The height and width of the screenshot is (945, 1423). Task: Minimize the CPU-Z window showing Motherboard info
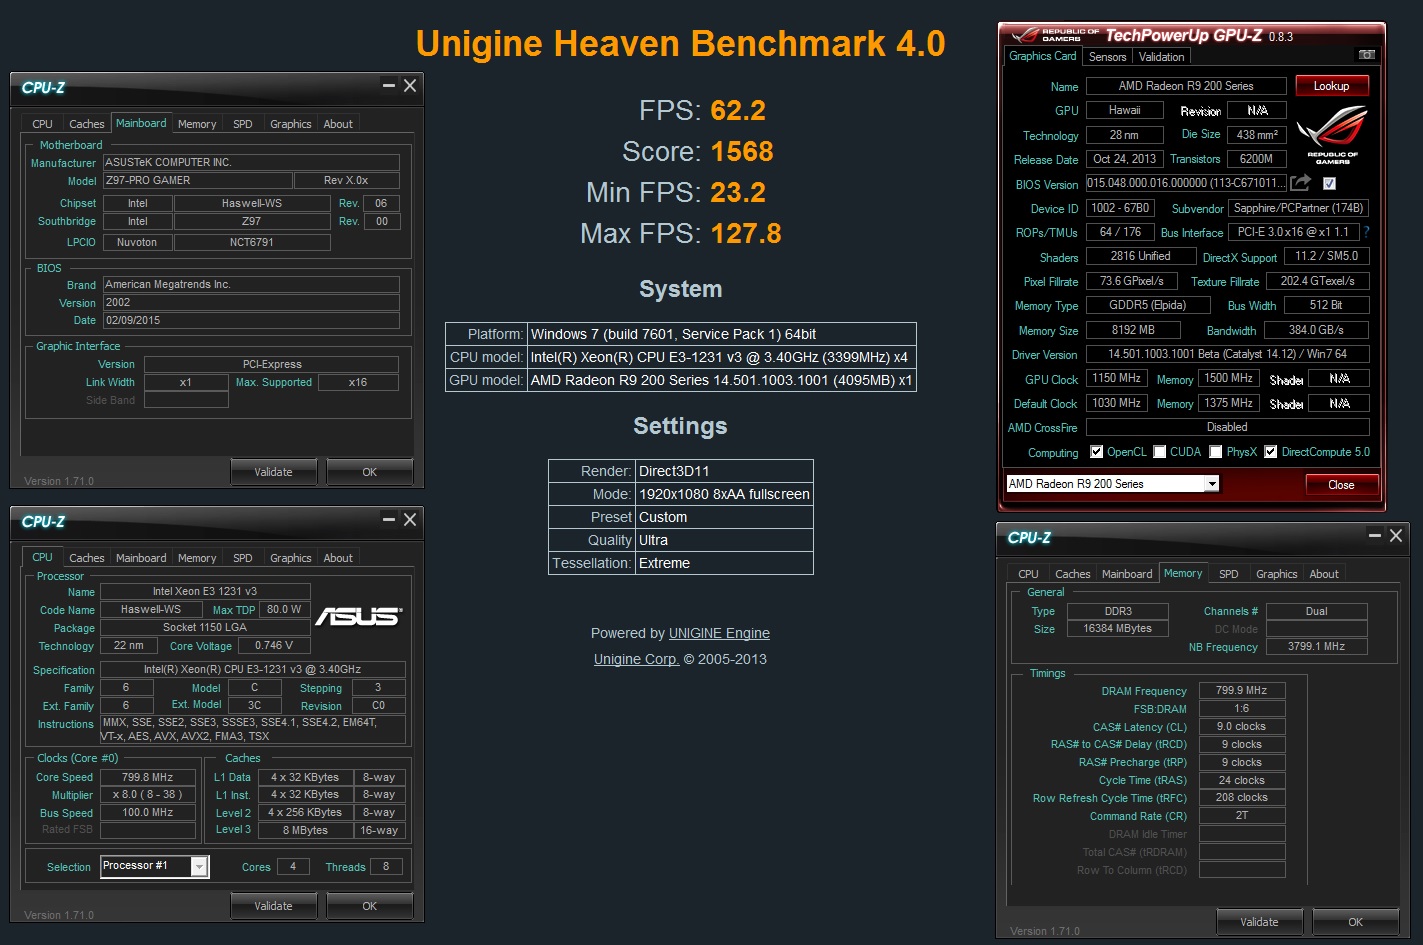(388, 86)
